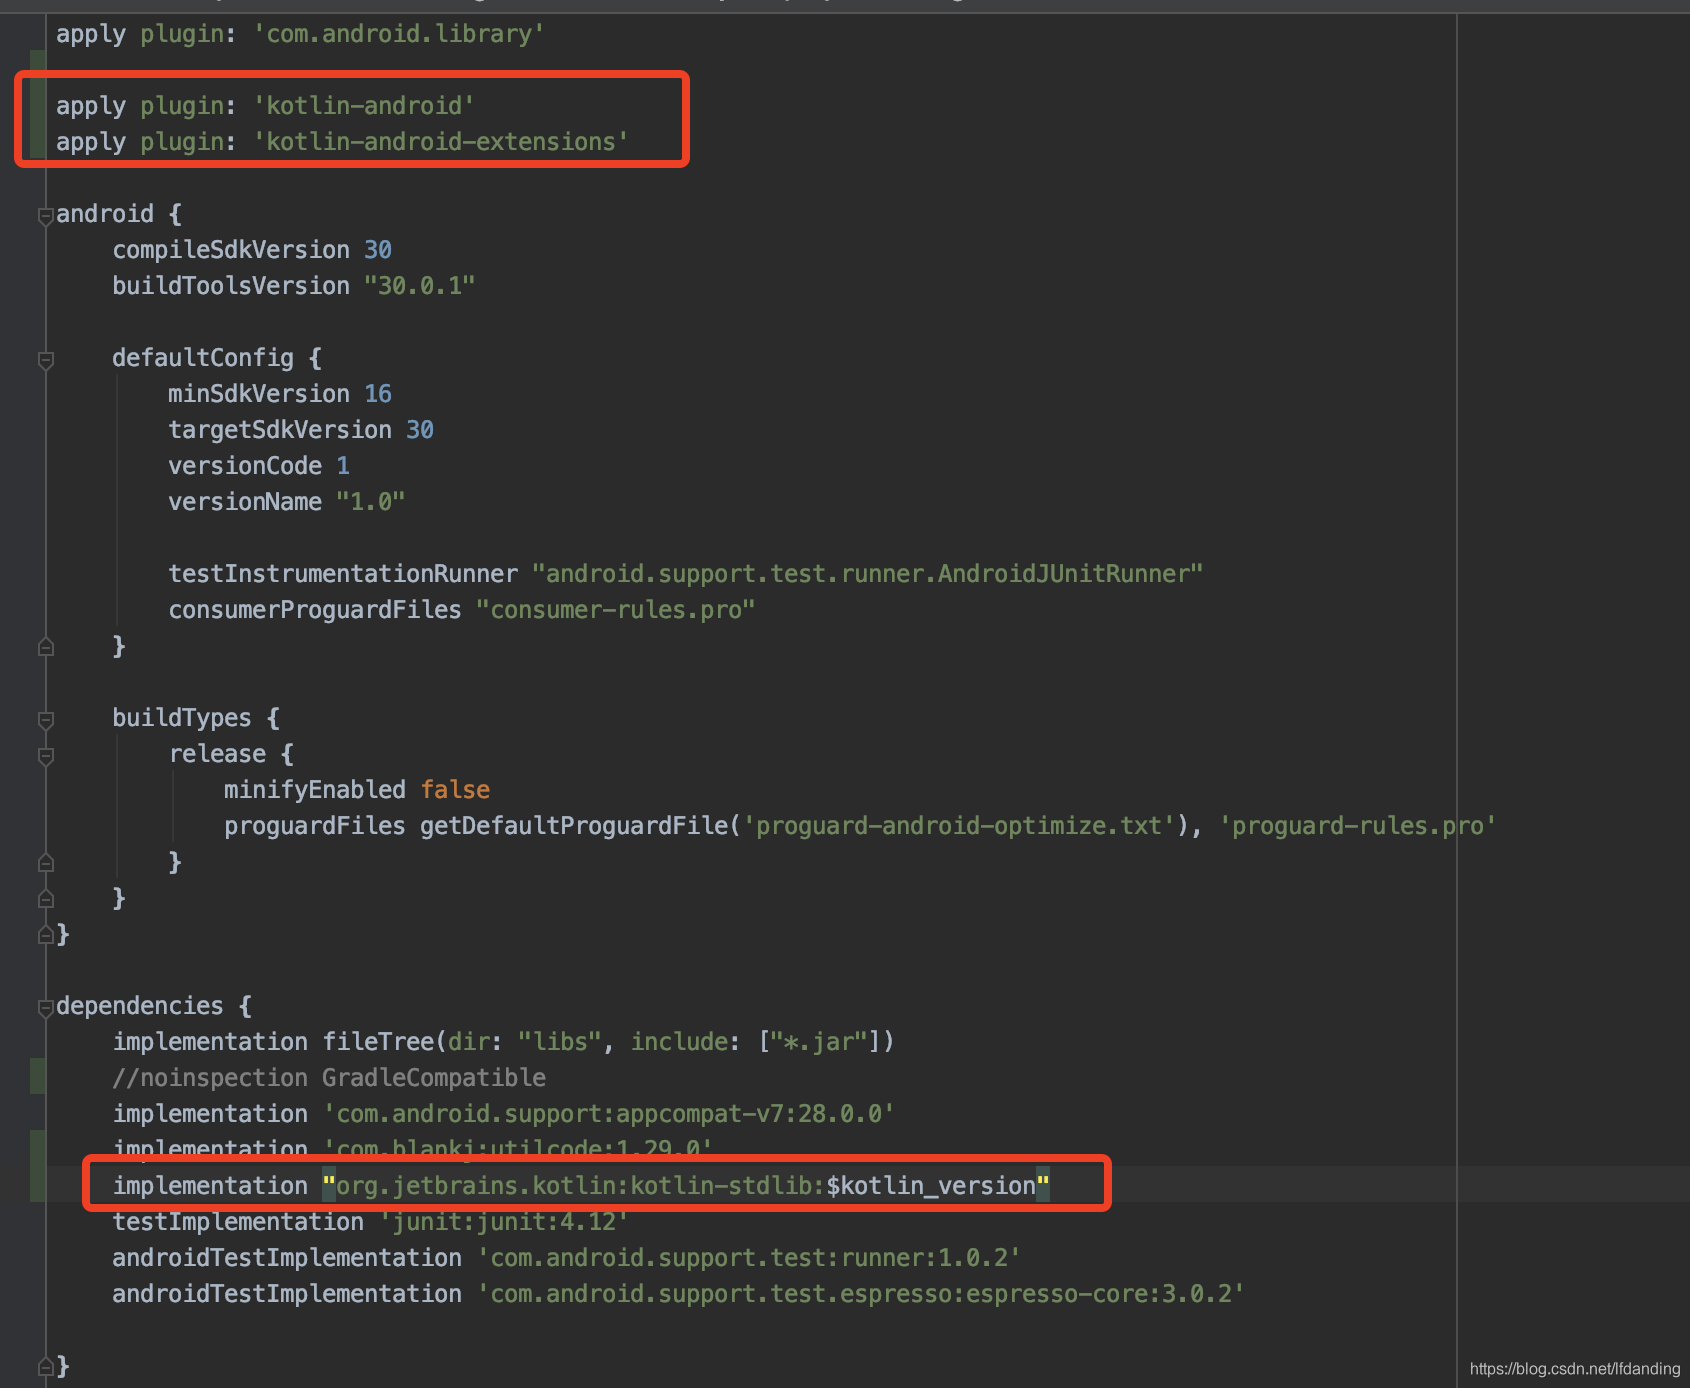Click fold end marker of buildTypes block
The image size is (1690, 1388).
[45, 899]
